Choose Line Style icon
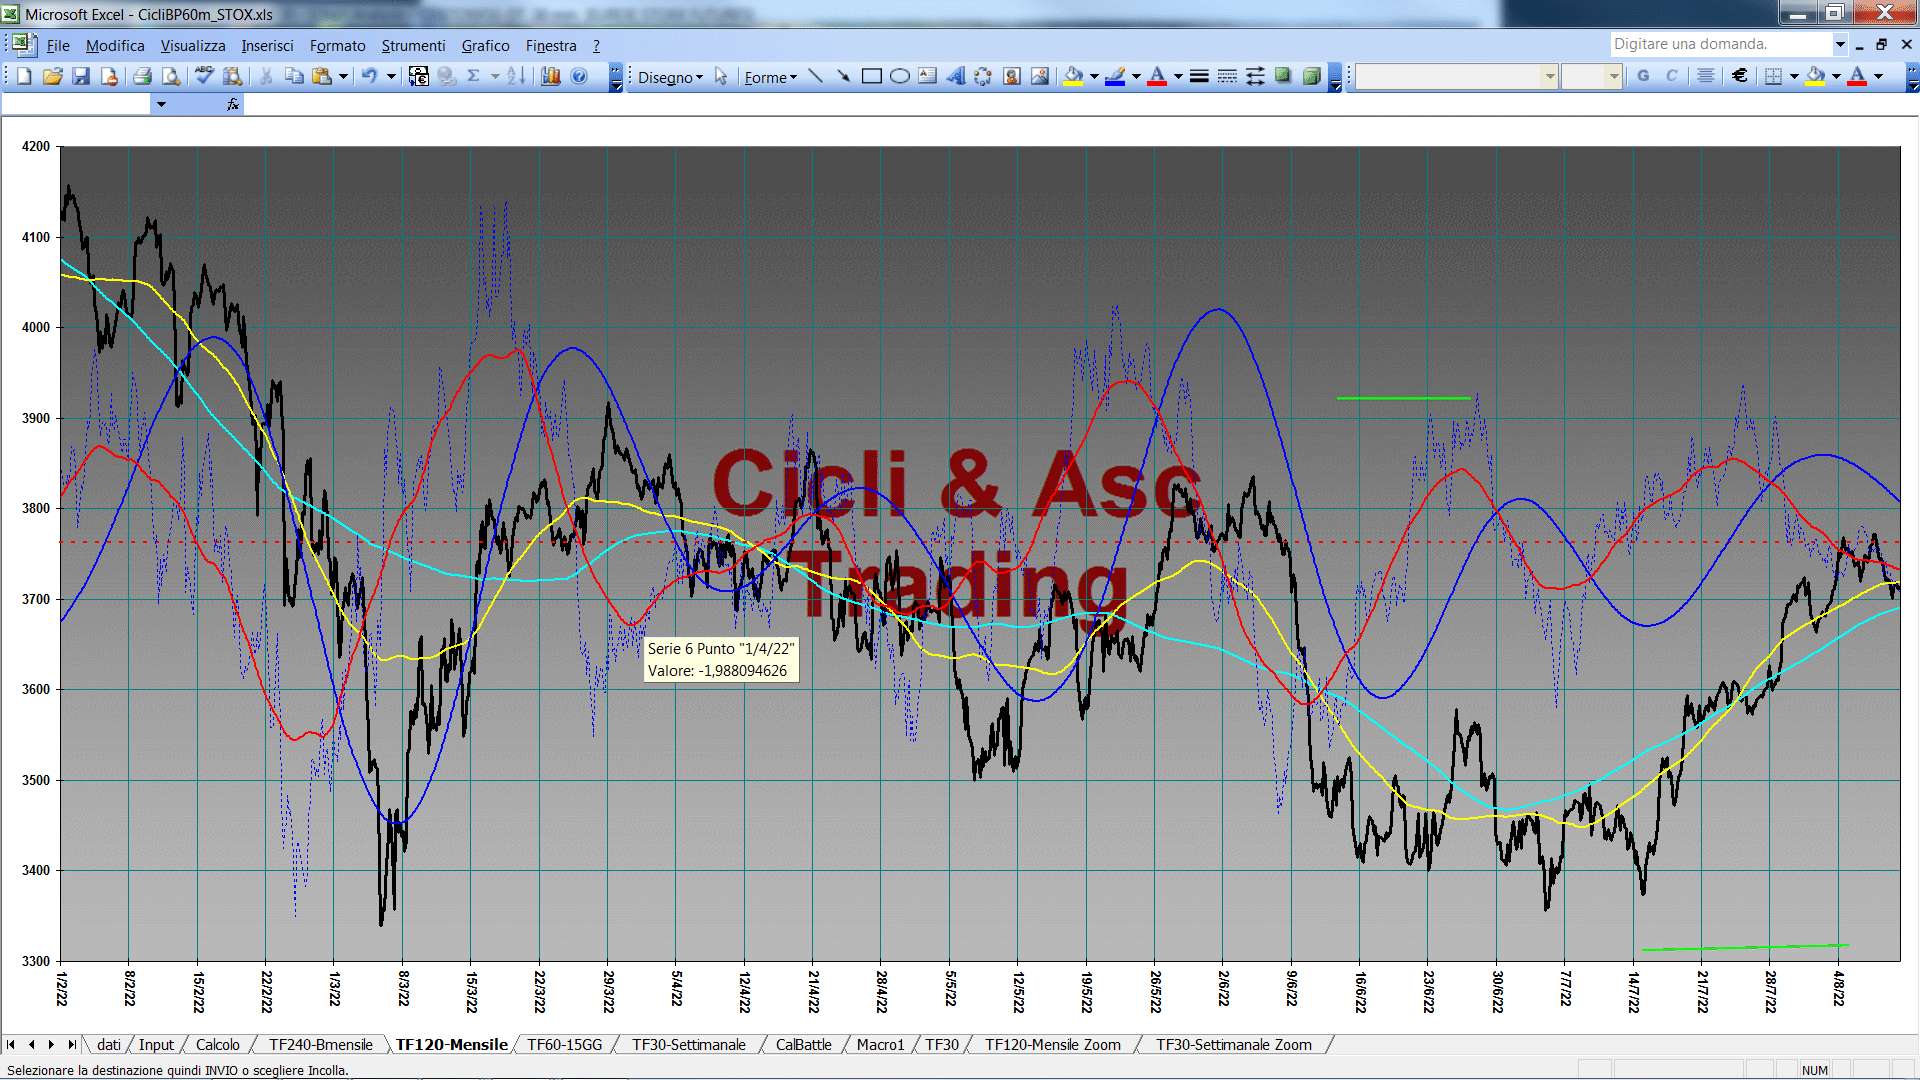This screenshot has height=1080, width=1920. [x=1199, y=76]
